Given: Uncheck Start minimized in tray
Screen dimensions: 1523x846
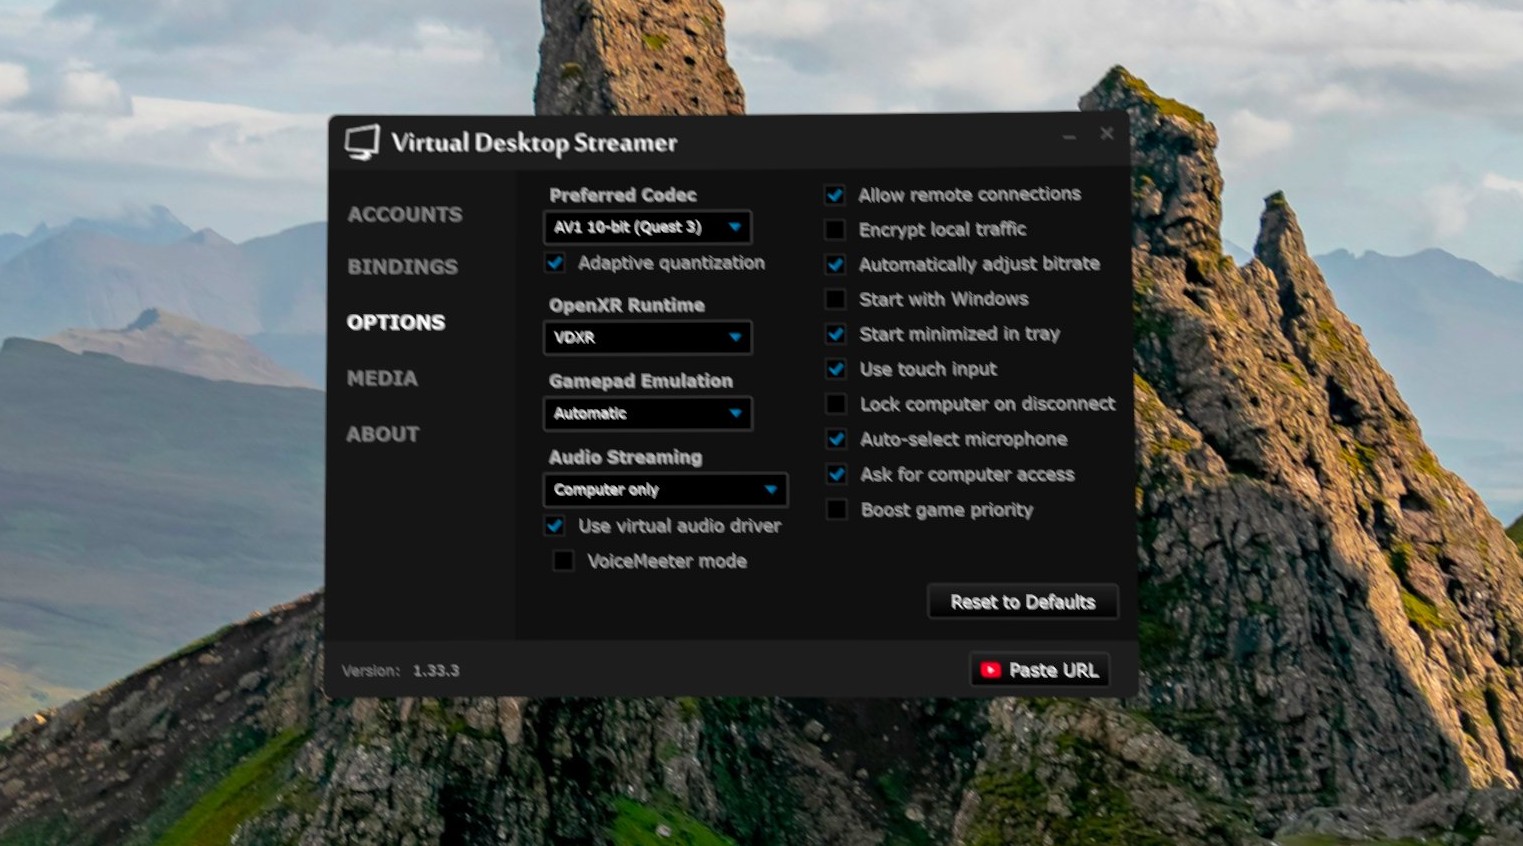Looking at the screenshot, I should tap(835, 334).
